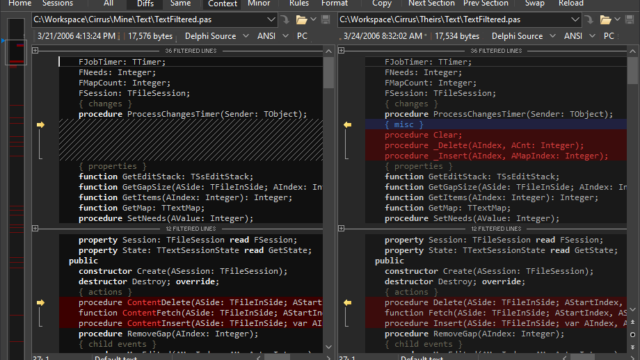Select the procedure Clear; line
This screenshot has height=360, width=640.
(x=496, y=135)
